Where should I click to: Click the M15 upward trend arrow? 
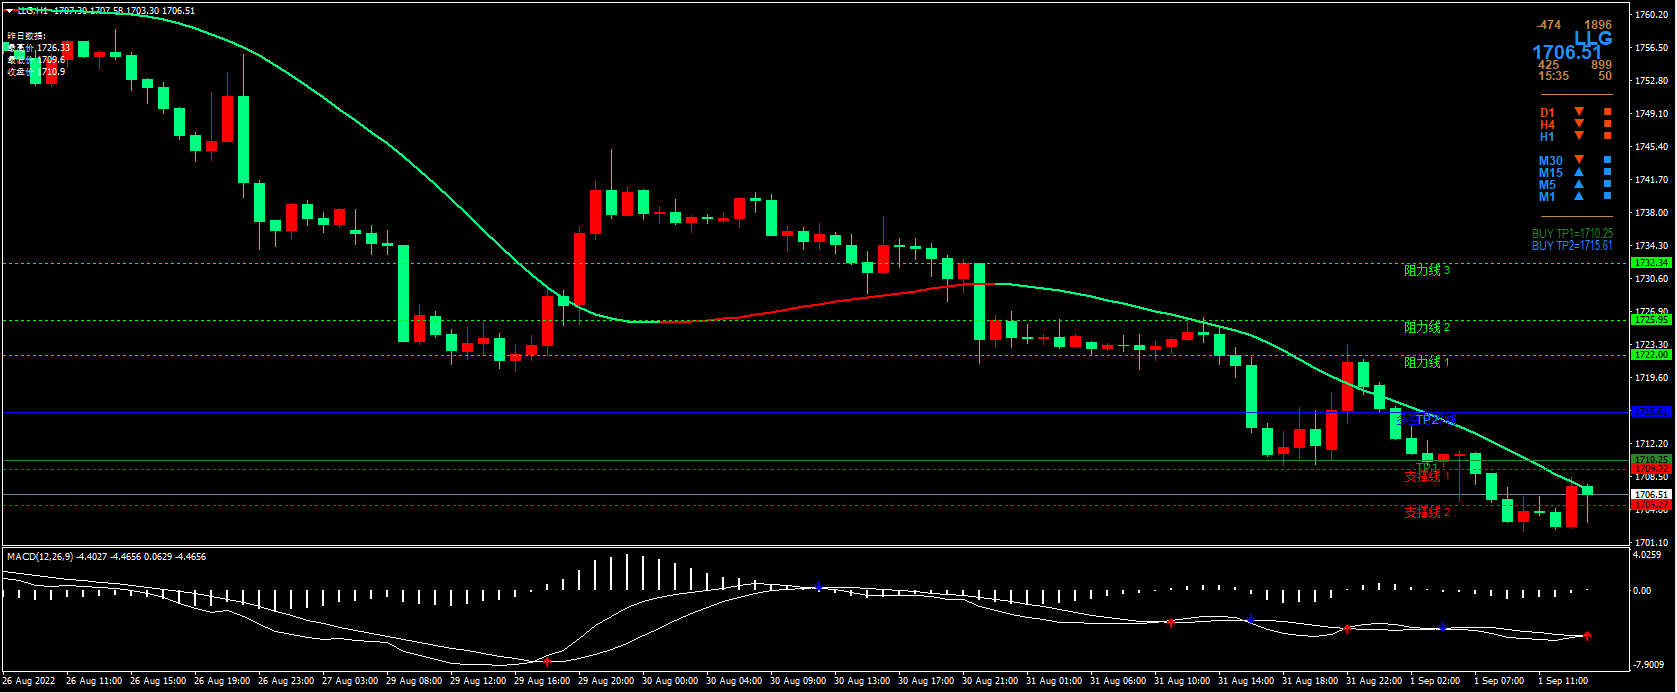pyautogui.click(x=1579, y=172)
